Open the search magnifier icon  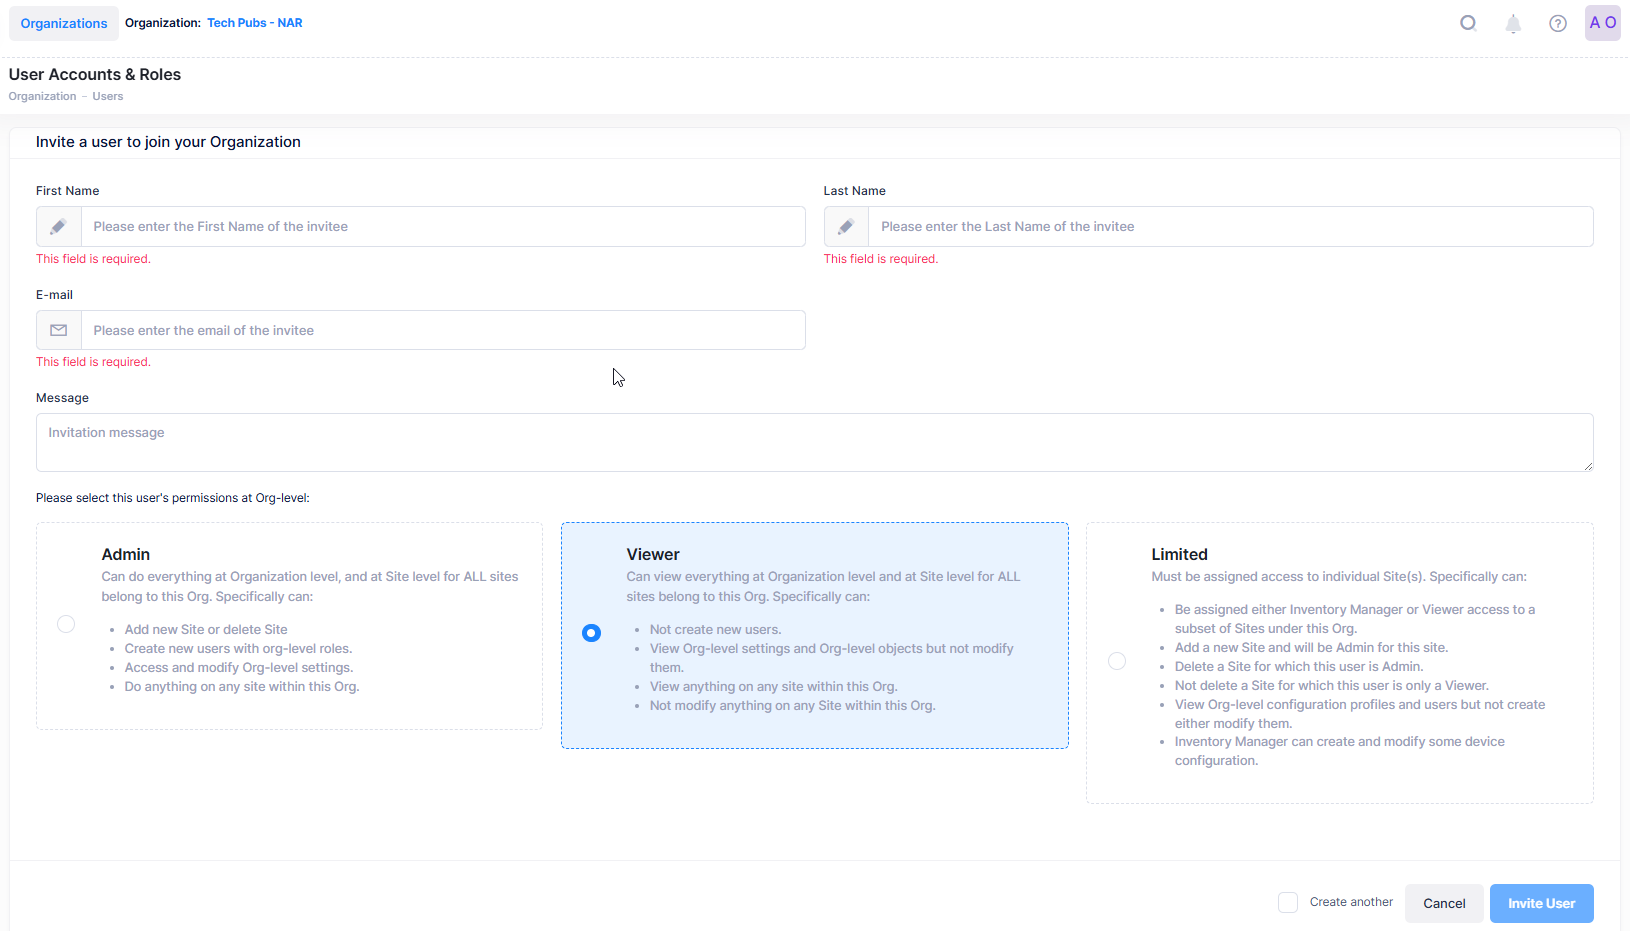coord(1468,23)
